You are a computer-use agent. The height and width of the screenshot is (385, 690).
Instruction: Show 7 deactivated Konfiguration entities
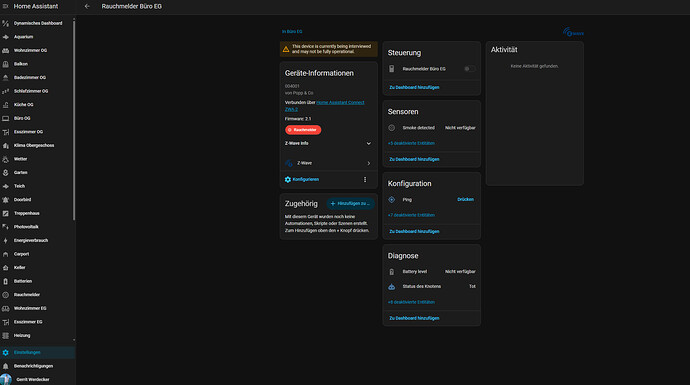(x=411, y=215)
